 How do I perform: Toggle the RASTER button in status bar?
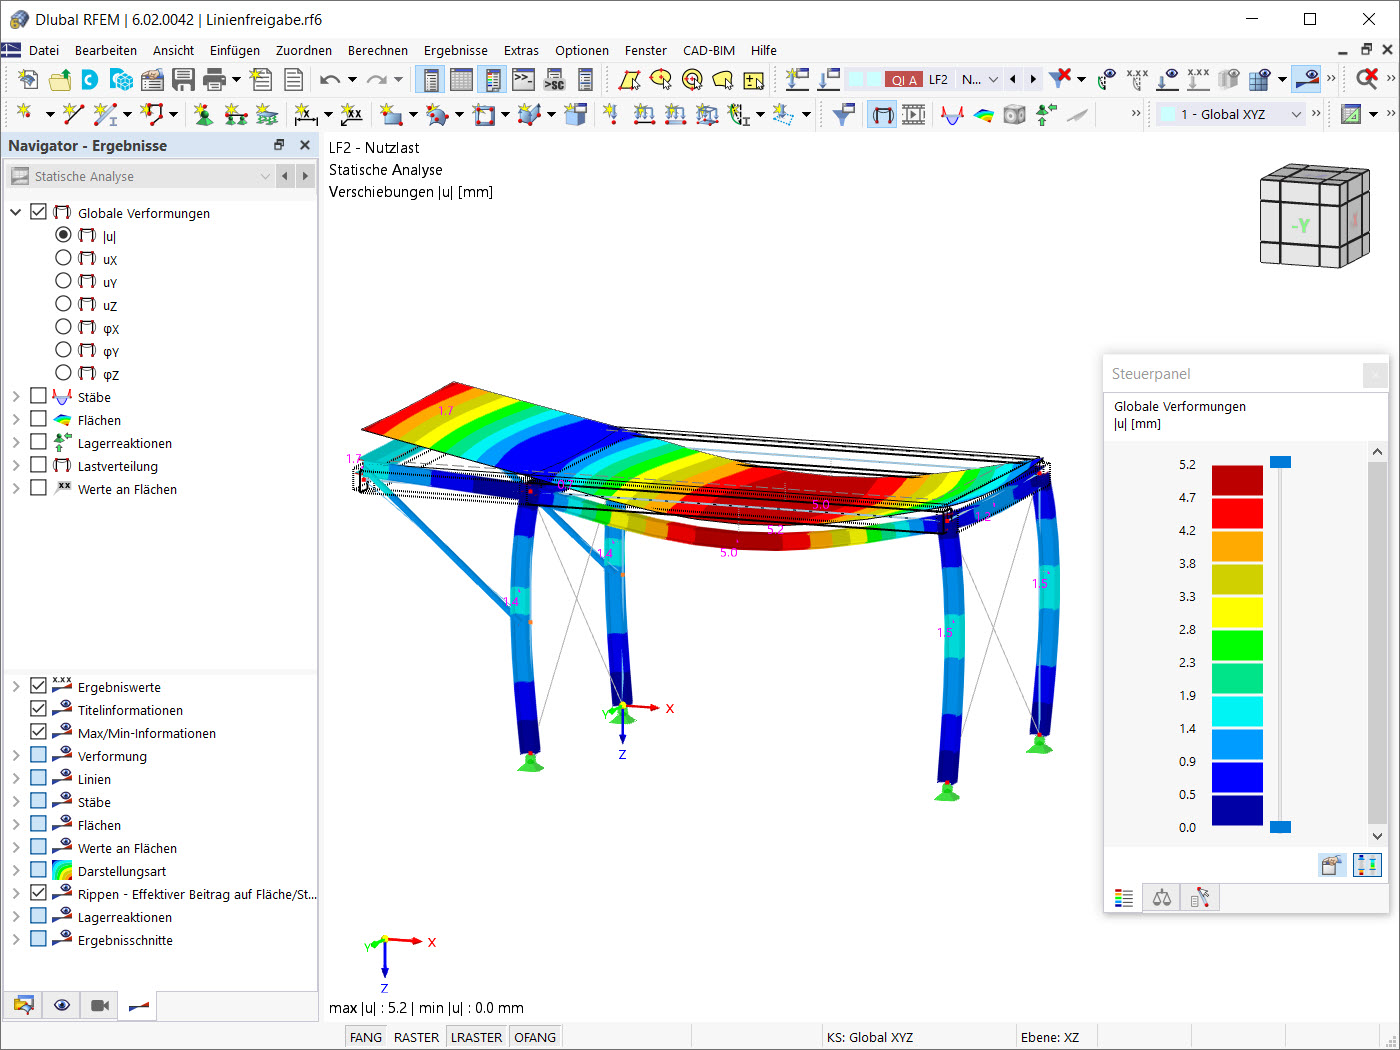[x=417, y=1037]
